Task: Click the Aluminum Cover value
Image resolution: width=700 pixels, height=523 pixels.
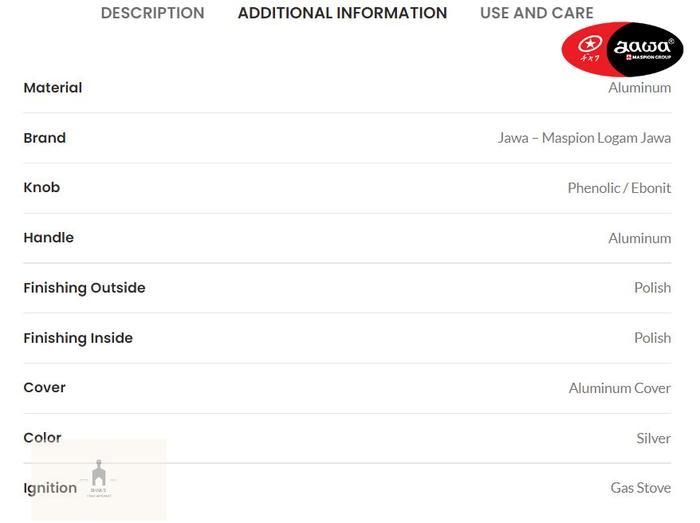Action: (x=620, y=388)
